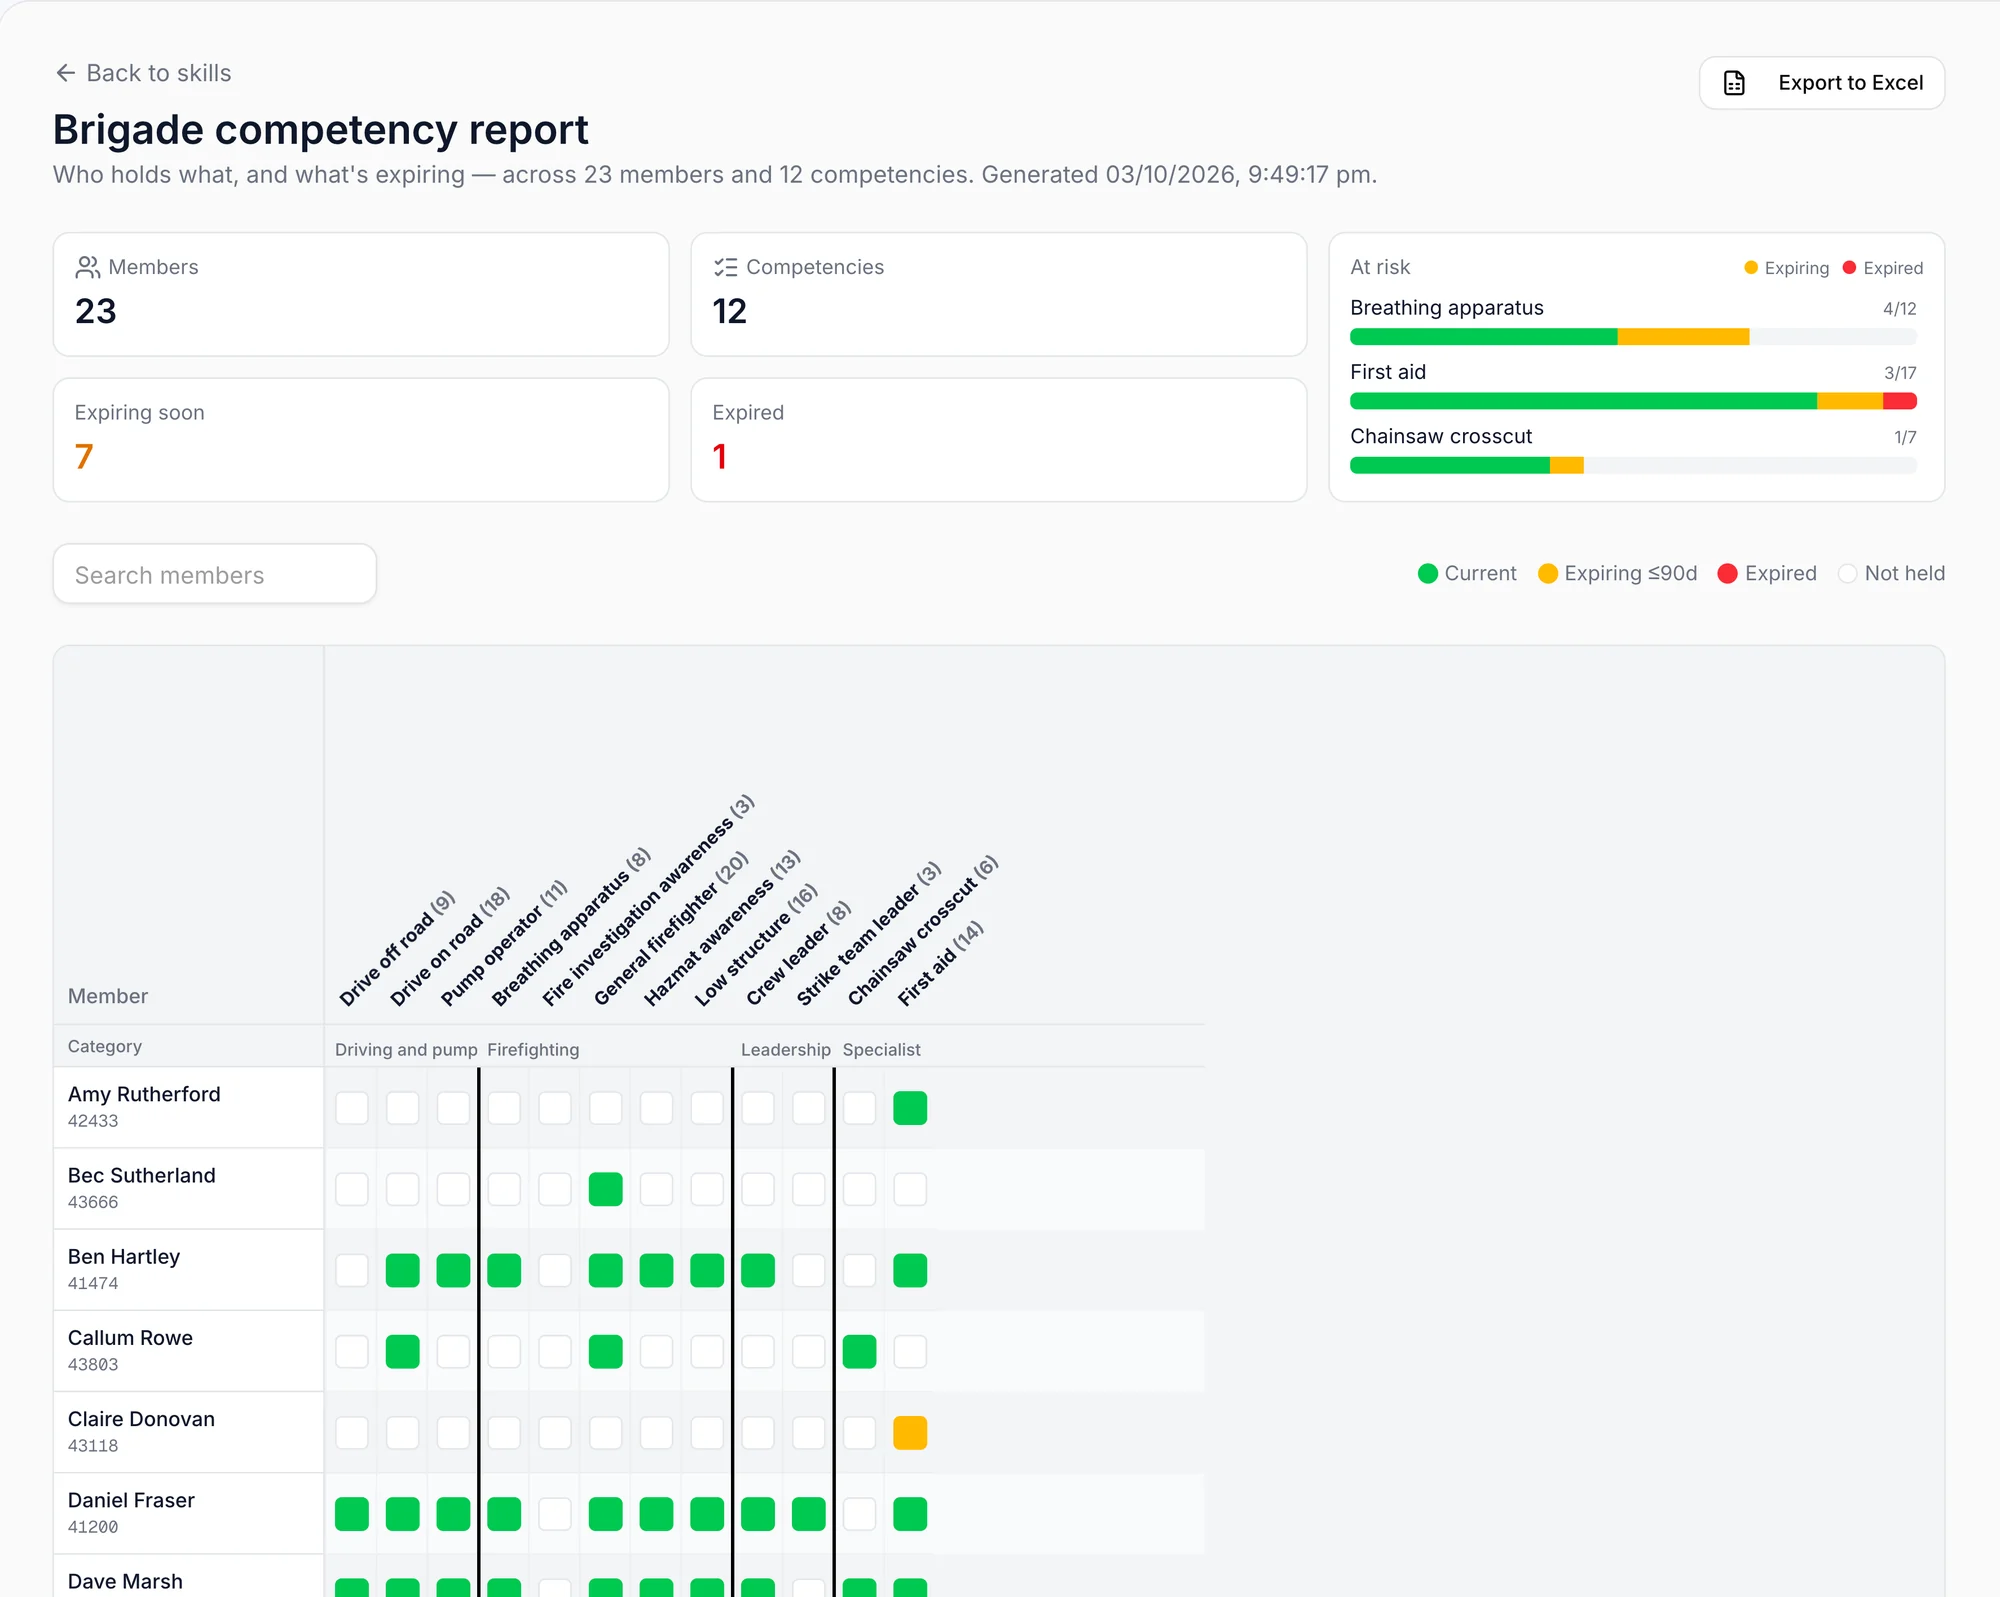Click the Competencies checklist icon
The width and height of the screenshot is (2000, 1597).
(726, 267)
